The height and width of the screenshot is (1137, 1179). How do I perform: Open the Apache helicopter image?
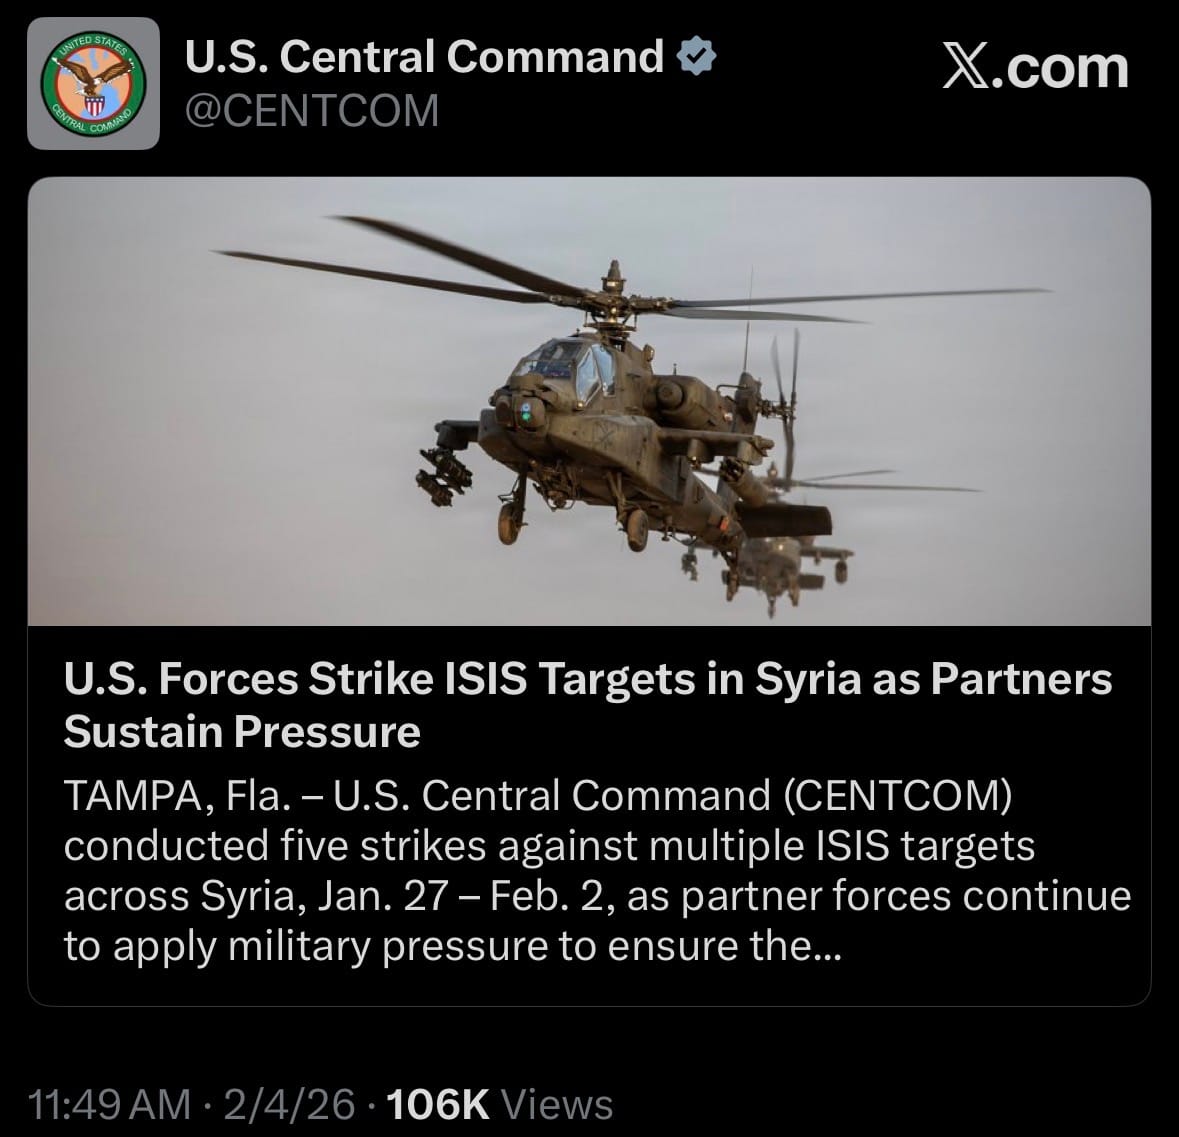[x=590, y=401]
